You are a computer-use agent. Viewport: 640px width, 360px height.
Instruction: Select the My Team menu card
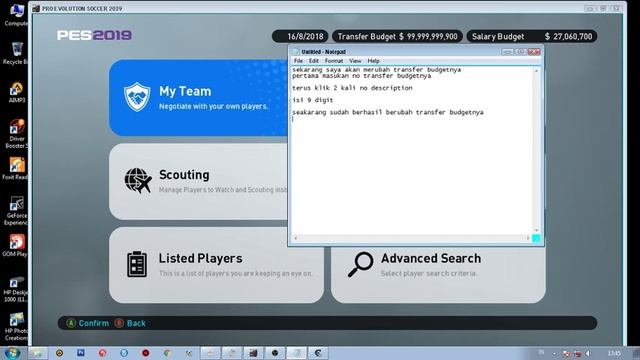pyautogui.click(x=198, y=98)
